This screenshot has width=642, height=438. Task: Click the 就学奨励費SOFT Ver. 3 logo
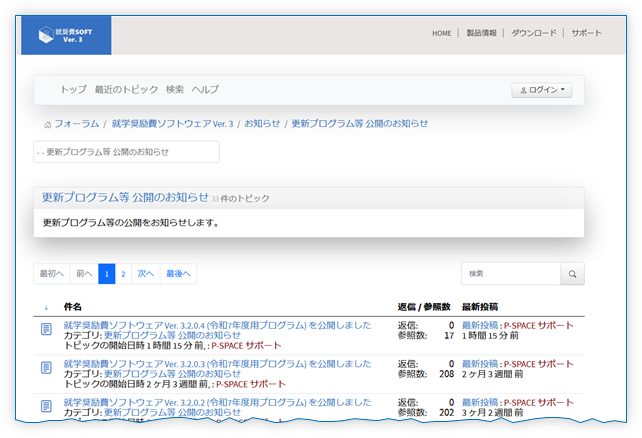[x=66, y=35]
